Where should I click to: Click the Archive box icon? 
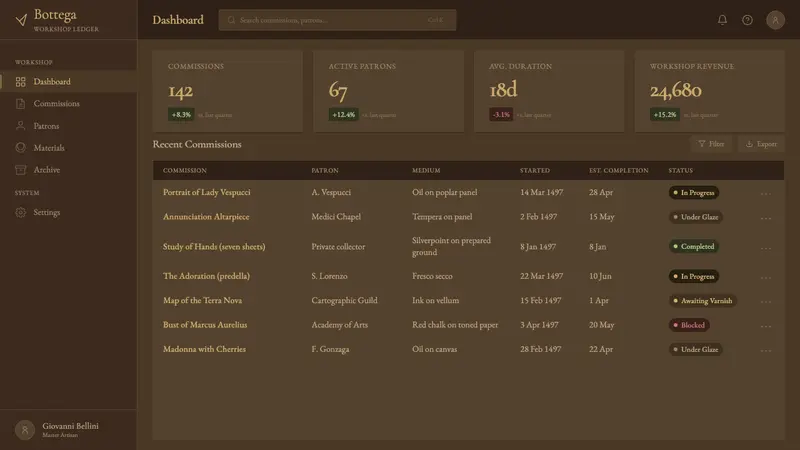(x=20, y=169)
